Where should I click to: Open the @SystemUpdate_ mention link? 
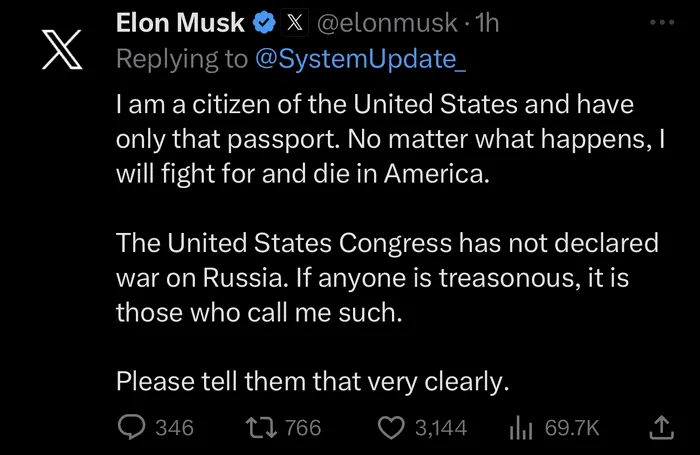pyautogui.click(x=361, y=59)
